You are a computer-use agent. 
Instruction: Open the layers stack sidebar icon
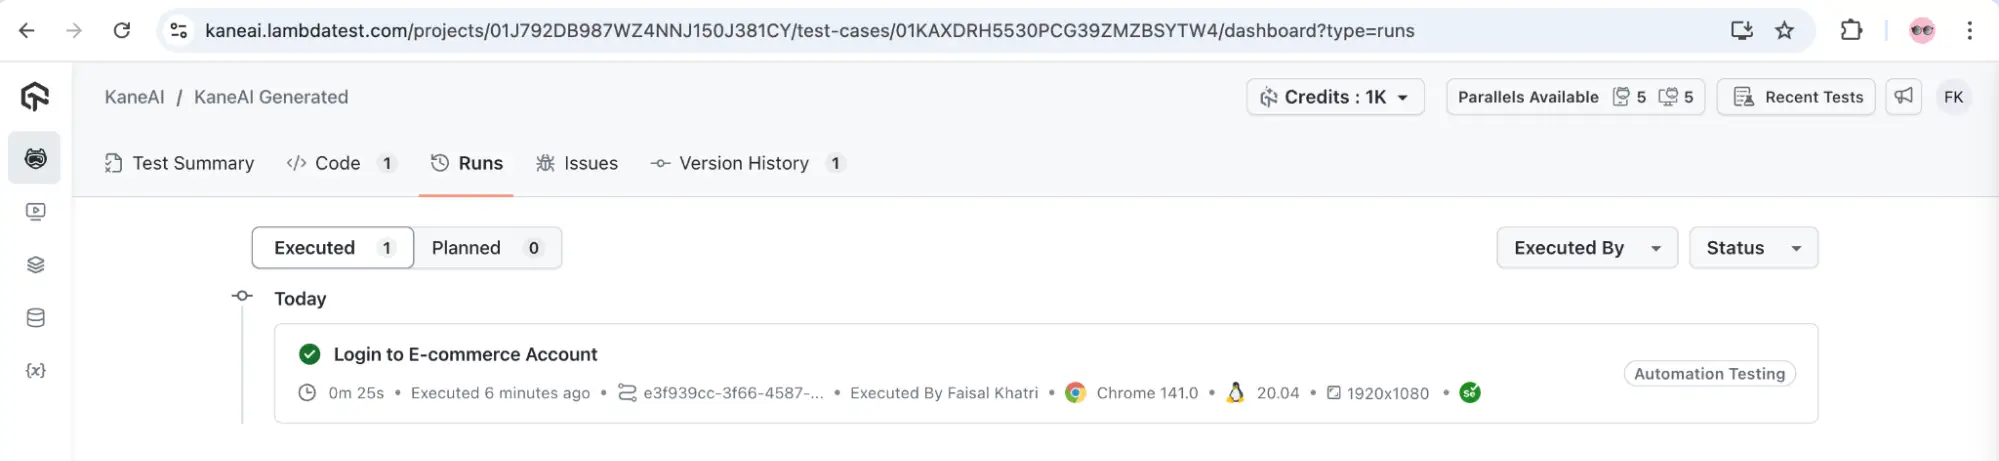35,265
